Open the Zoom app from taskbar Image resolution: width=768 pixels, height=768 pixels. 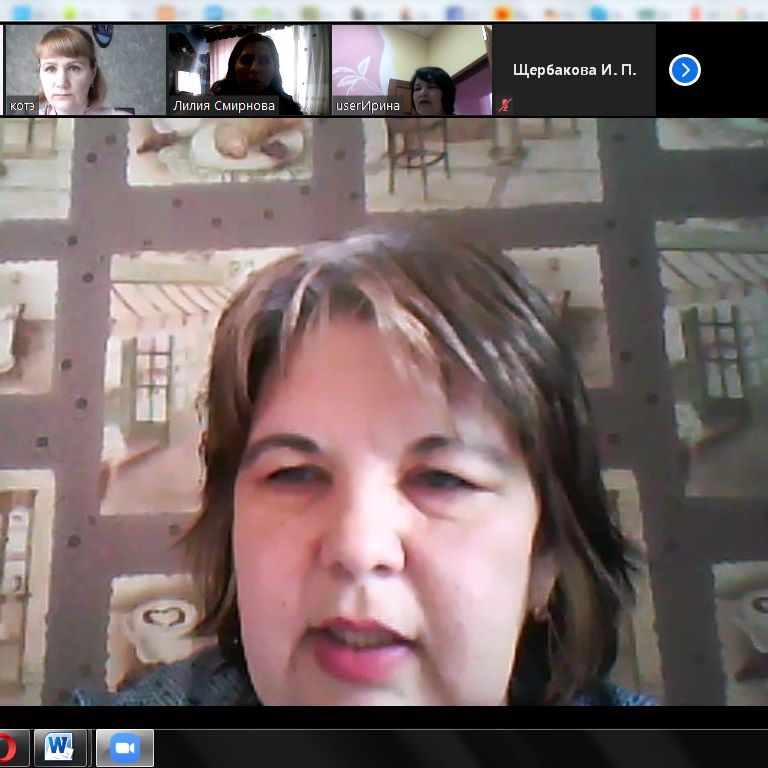pyautogui.click(x=125, y=748)
